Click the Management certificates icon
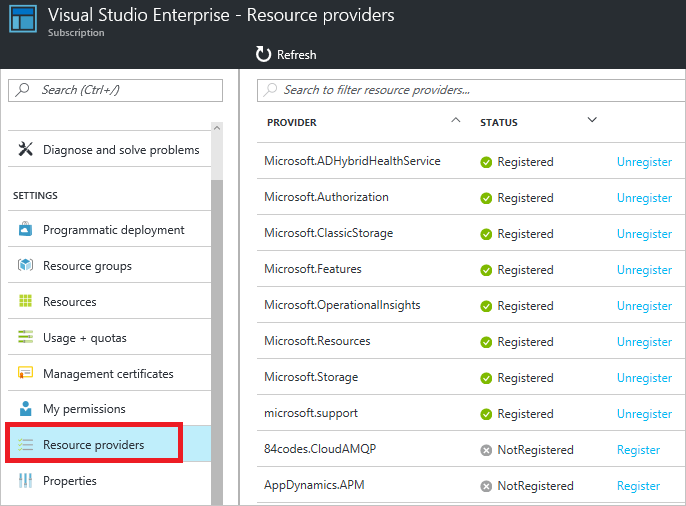686x506 pixels. point(26,374)
